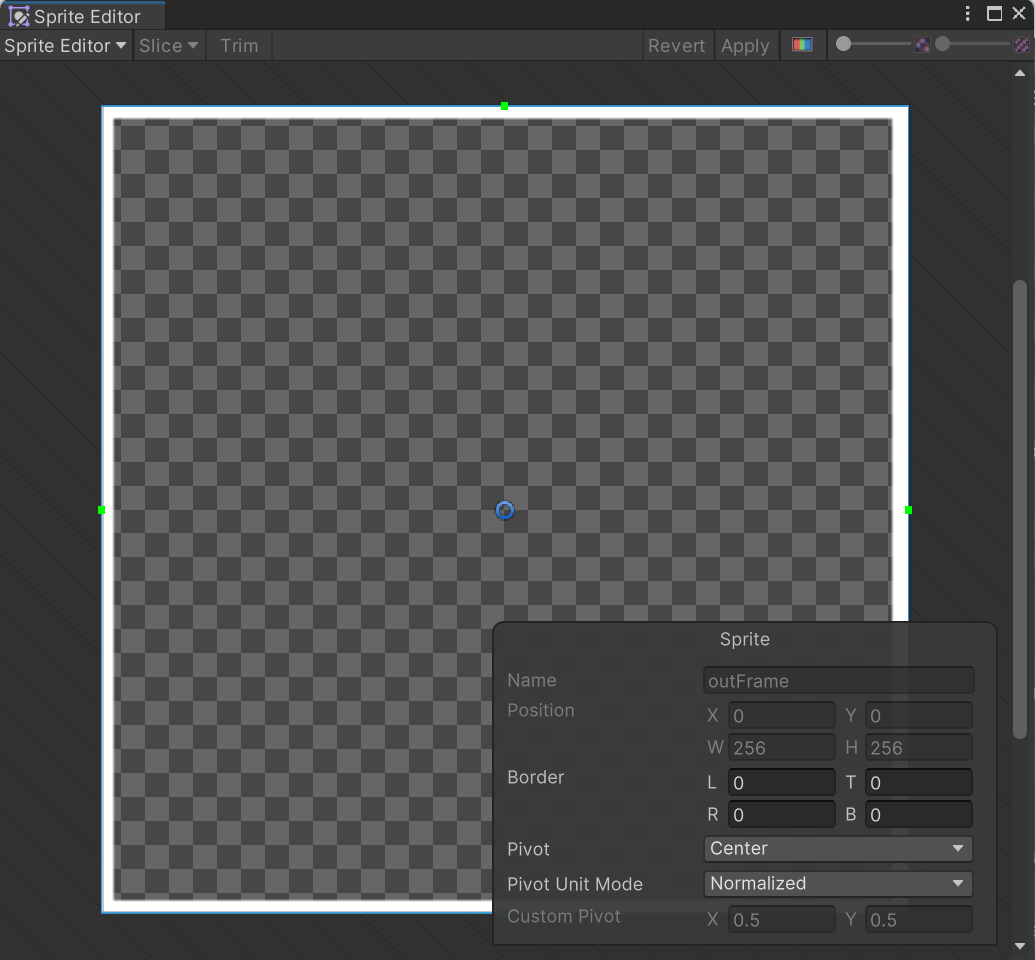Click the zoom checkerboard icon

tap(922, 45)
